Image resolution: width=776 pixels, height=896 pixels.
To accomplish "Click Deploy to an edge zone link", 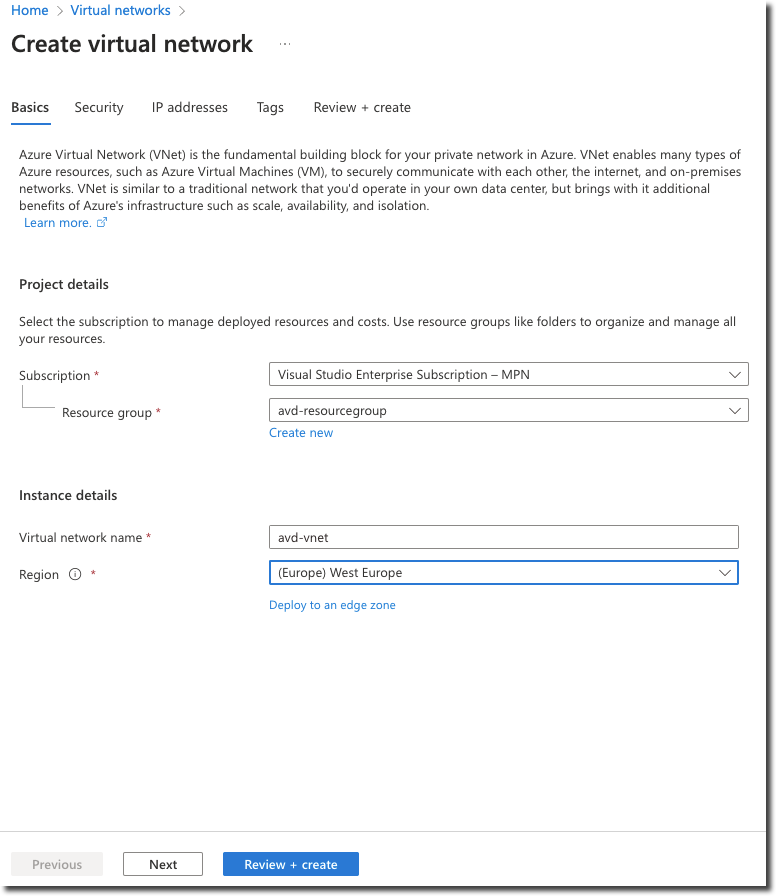I will point(332,605).
